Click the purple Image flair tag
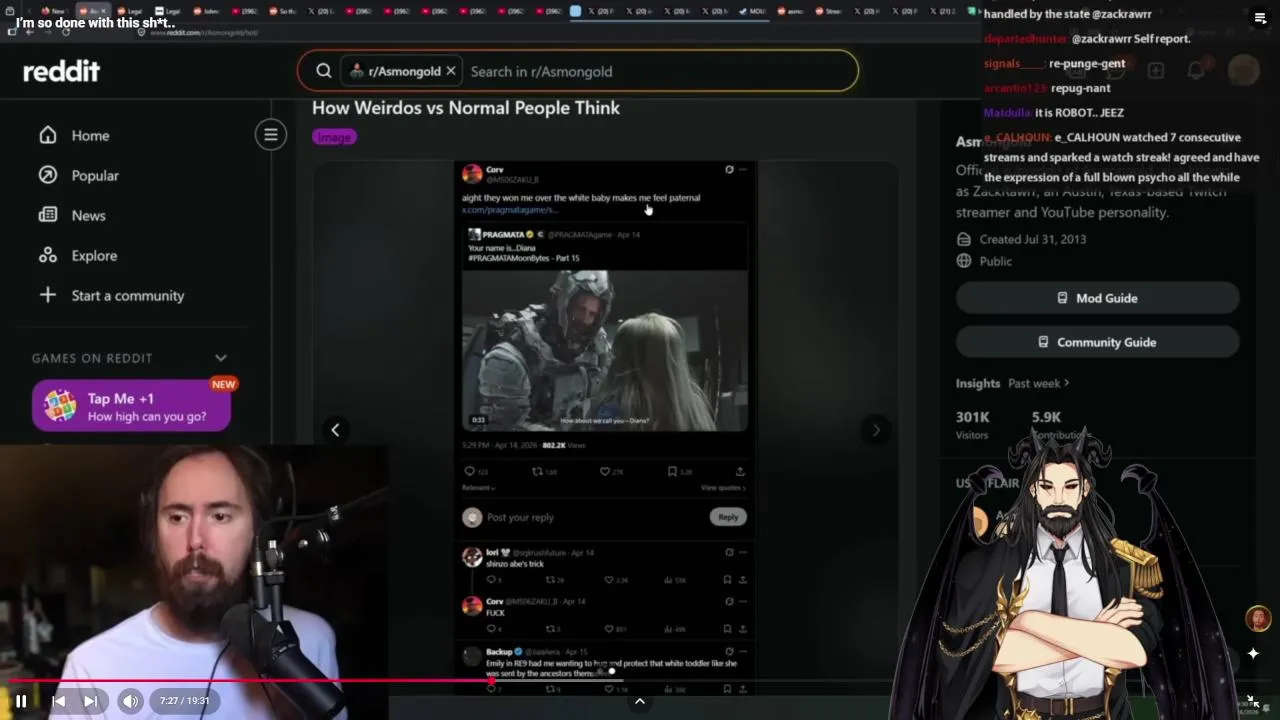1280x720 pixels. coord(334,137)
